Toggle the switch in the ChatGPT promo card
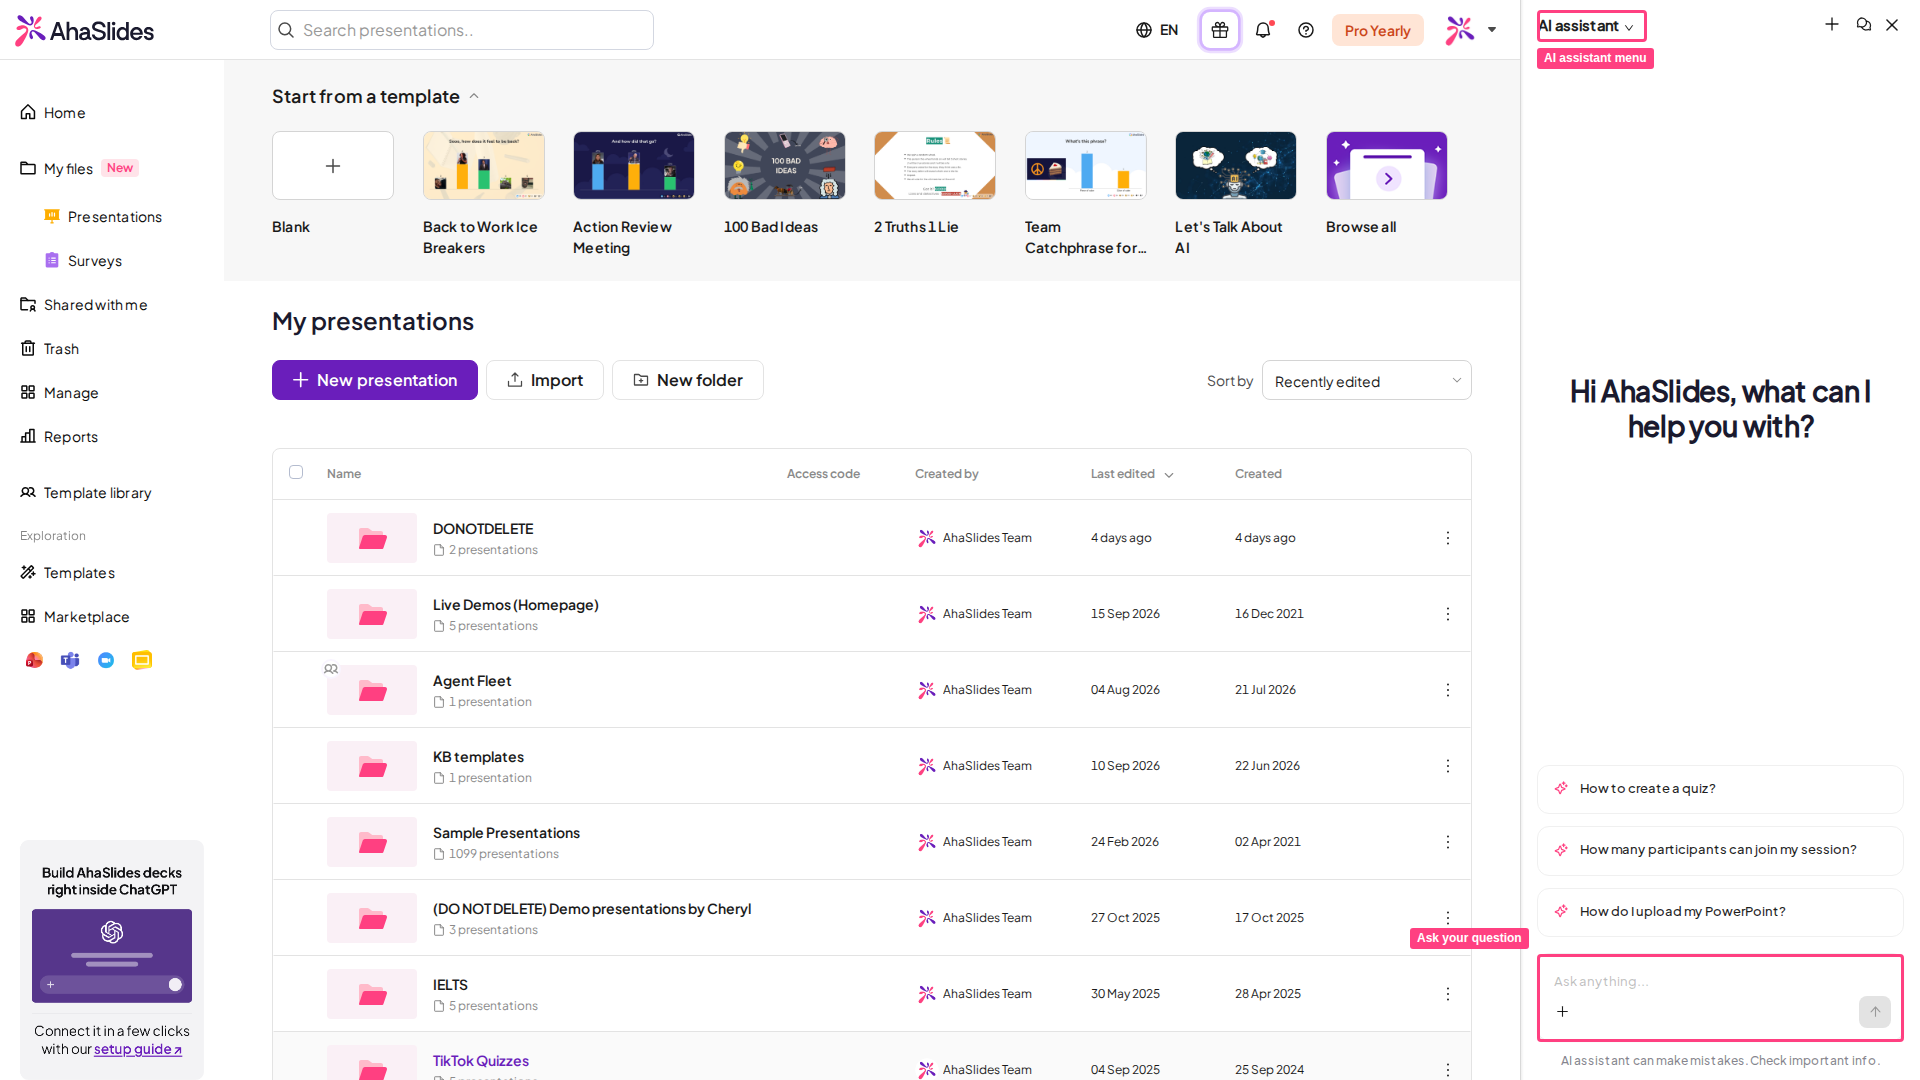The image size is (1920, 1080). [x=175, y=985]
